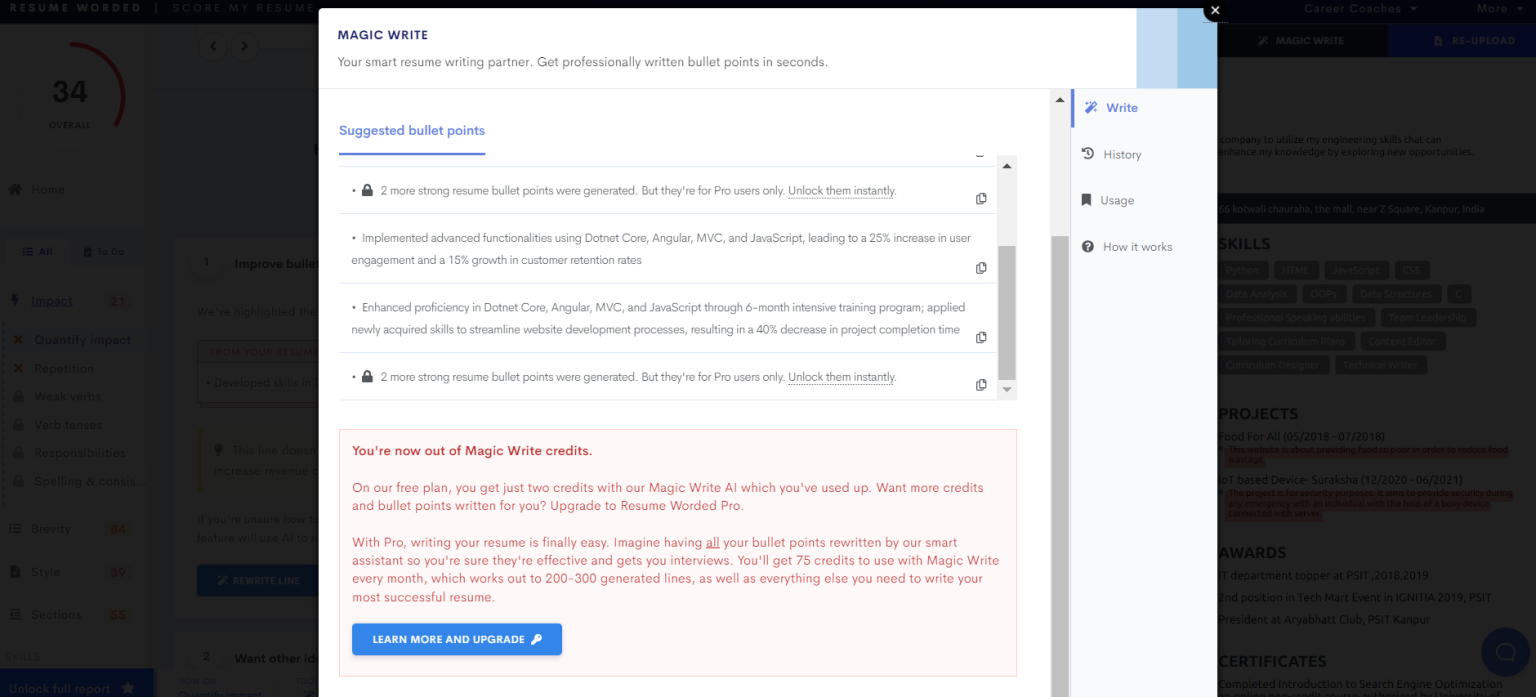Click the question mark icon beside How it works

(x=1088, y=246)
